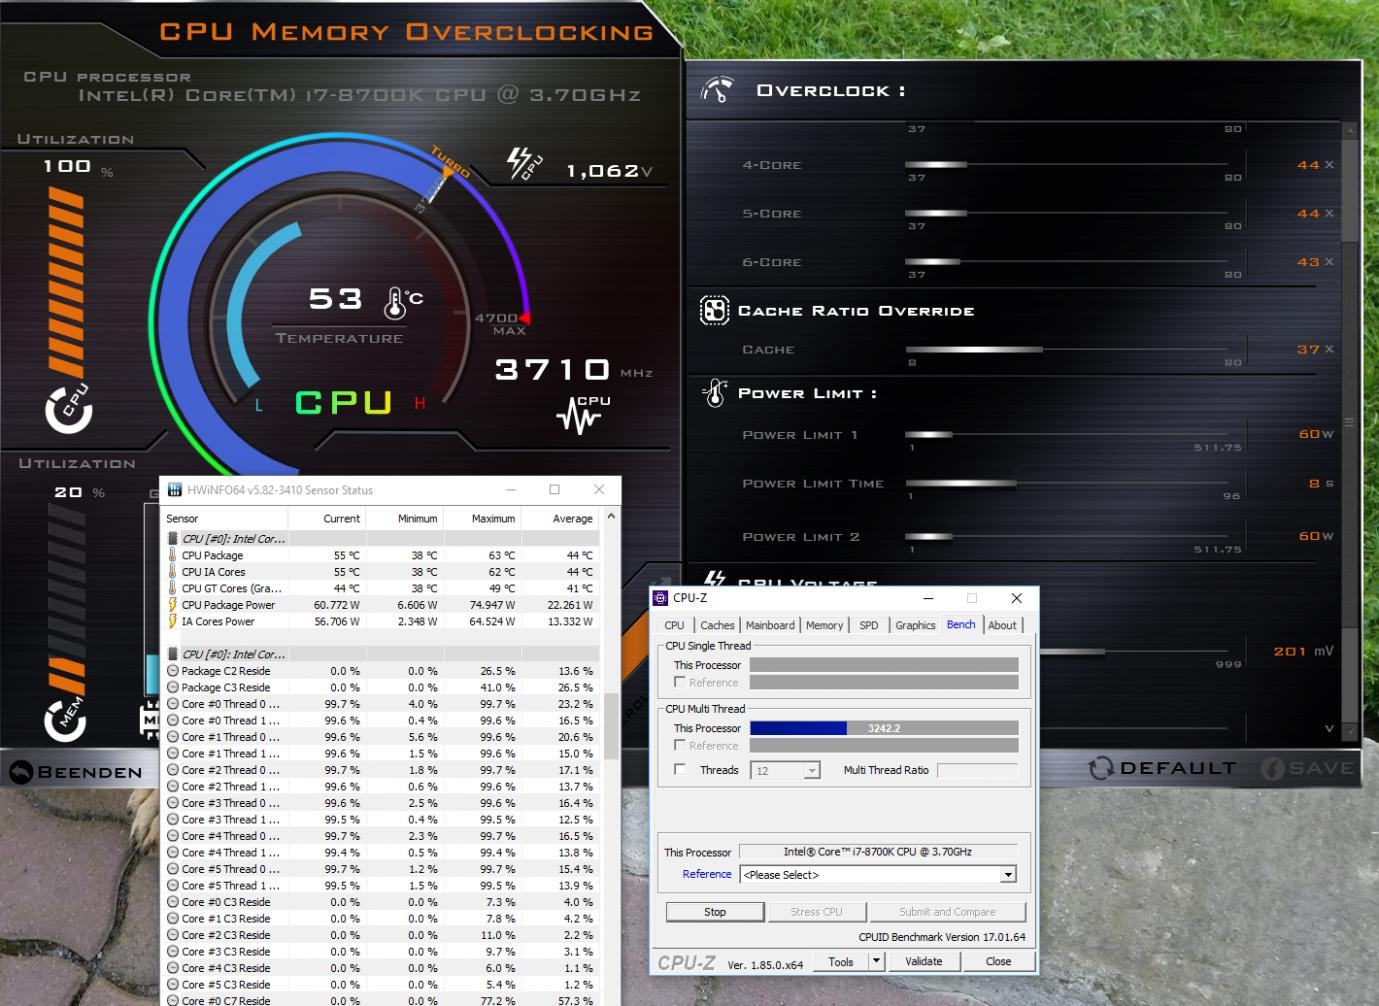This screenshot has height=1006, width=1379.
Task: Click the CPU Package temperature sensor icon
Action: click(x=172, y=555)
